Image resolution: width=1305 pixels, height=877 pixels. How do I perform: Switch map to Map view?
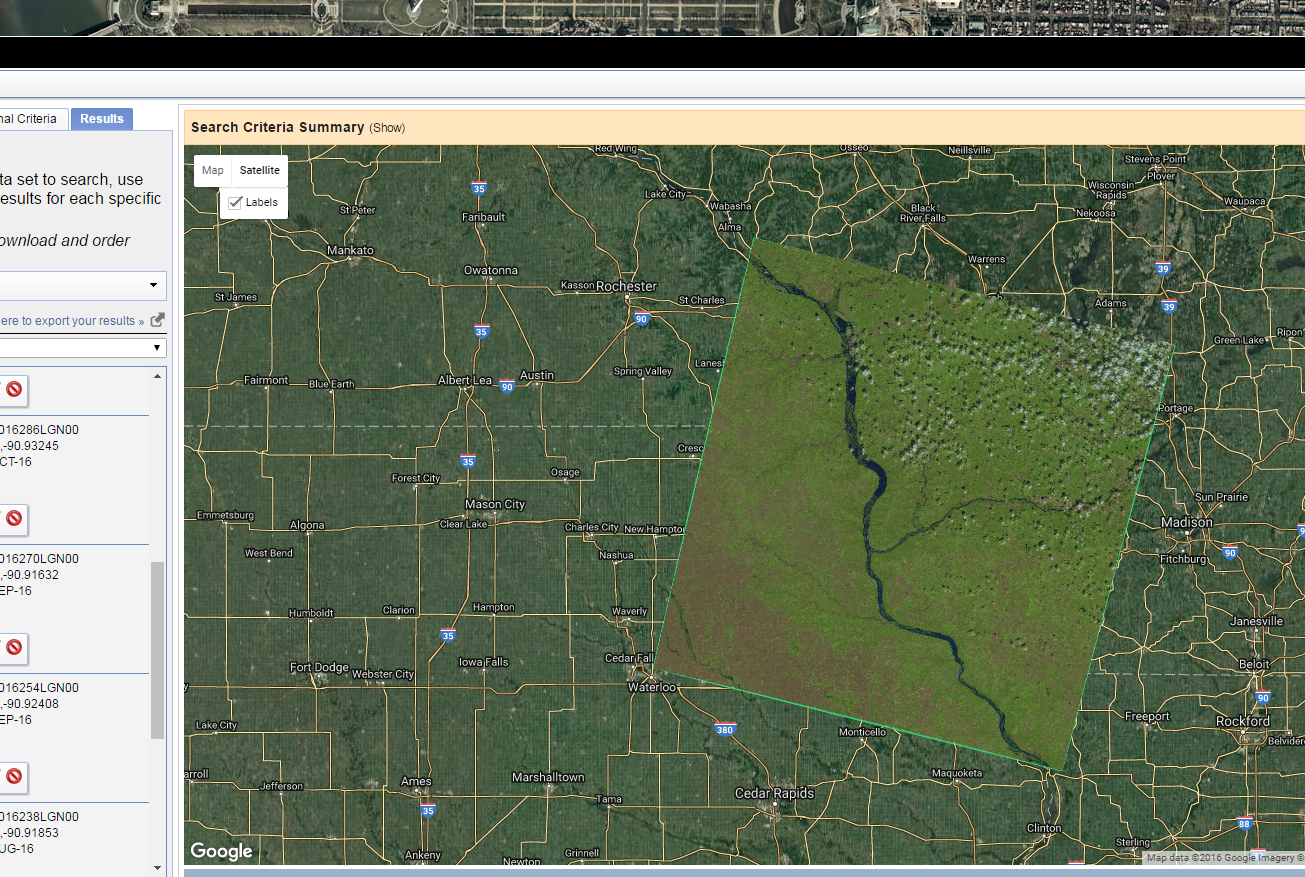click(x=213, y=170)
